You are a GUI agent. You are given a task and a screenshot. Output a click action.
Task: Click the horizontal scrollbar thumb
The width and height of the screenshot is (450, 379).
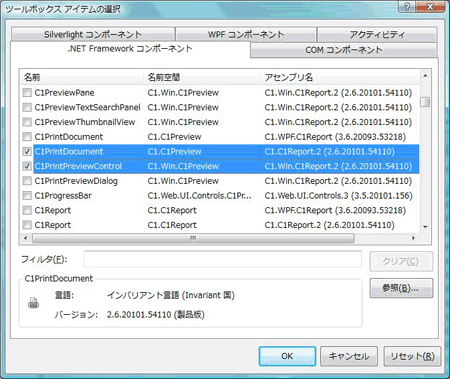click(193, 238)
